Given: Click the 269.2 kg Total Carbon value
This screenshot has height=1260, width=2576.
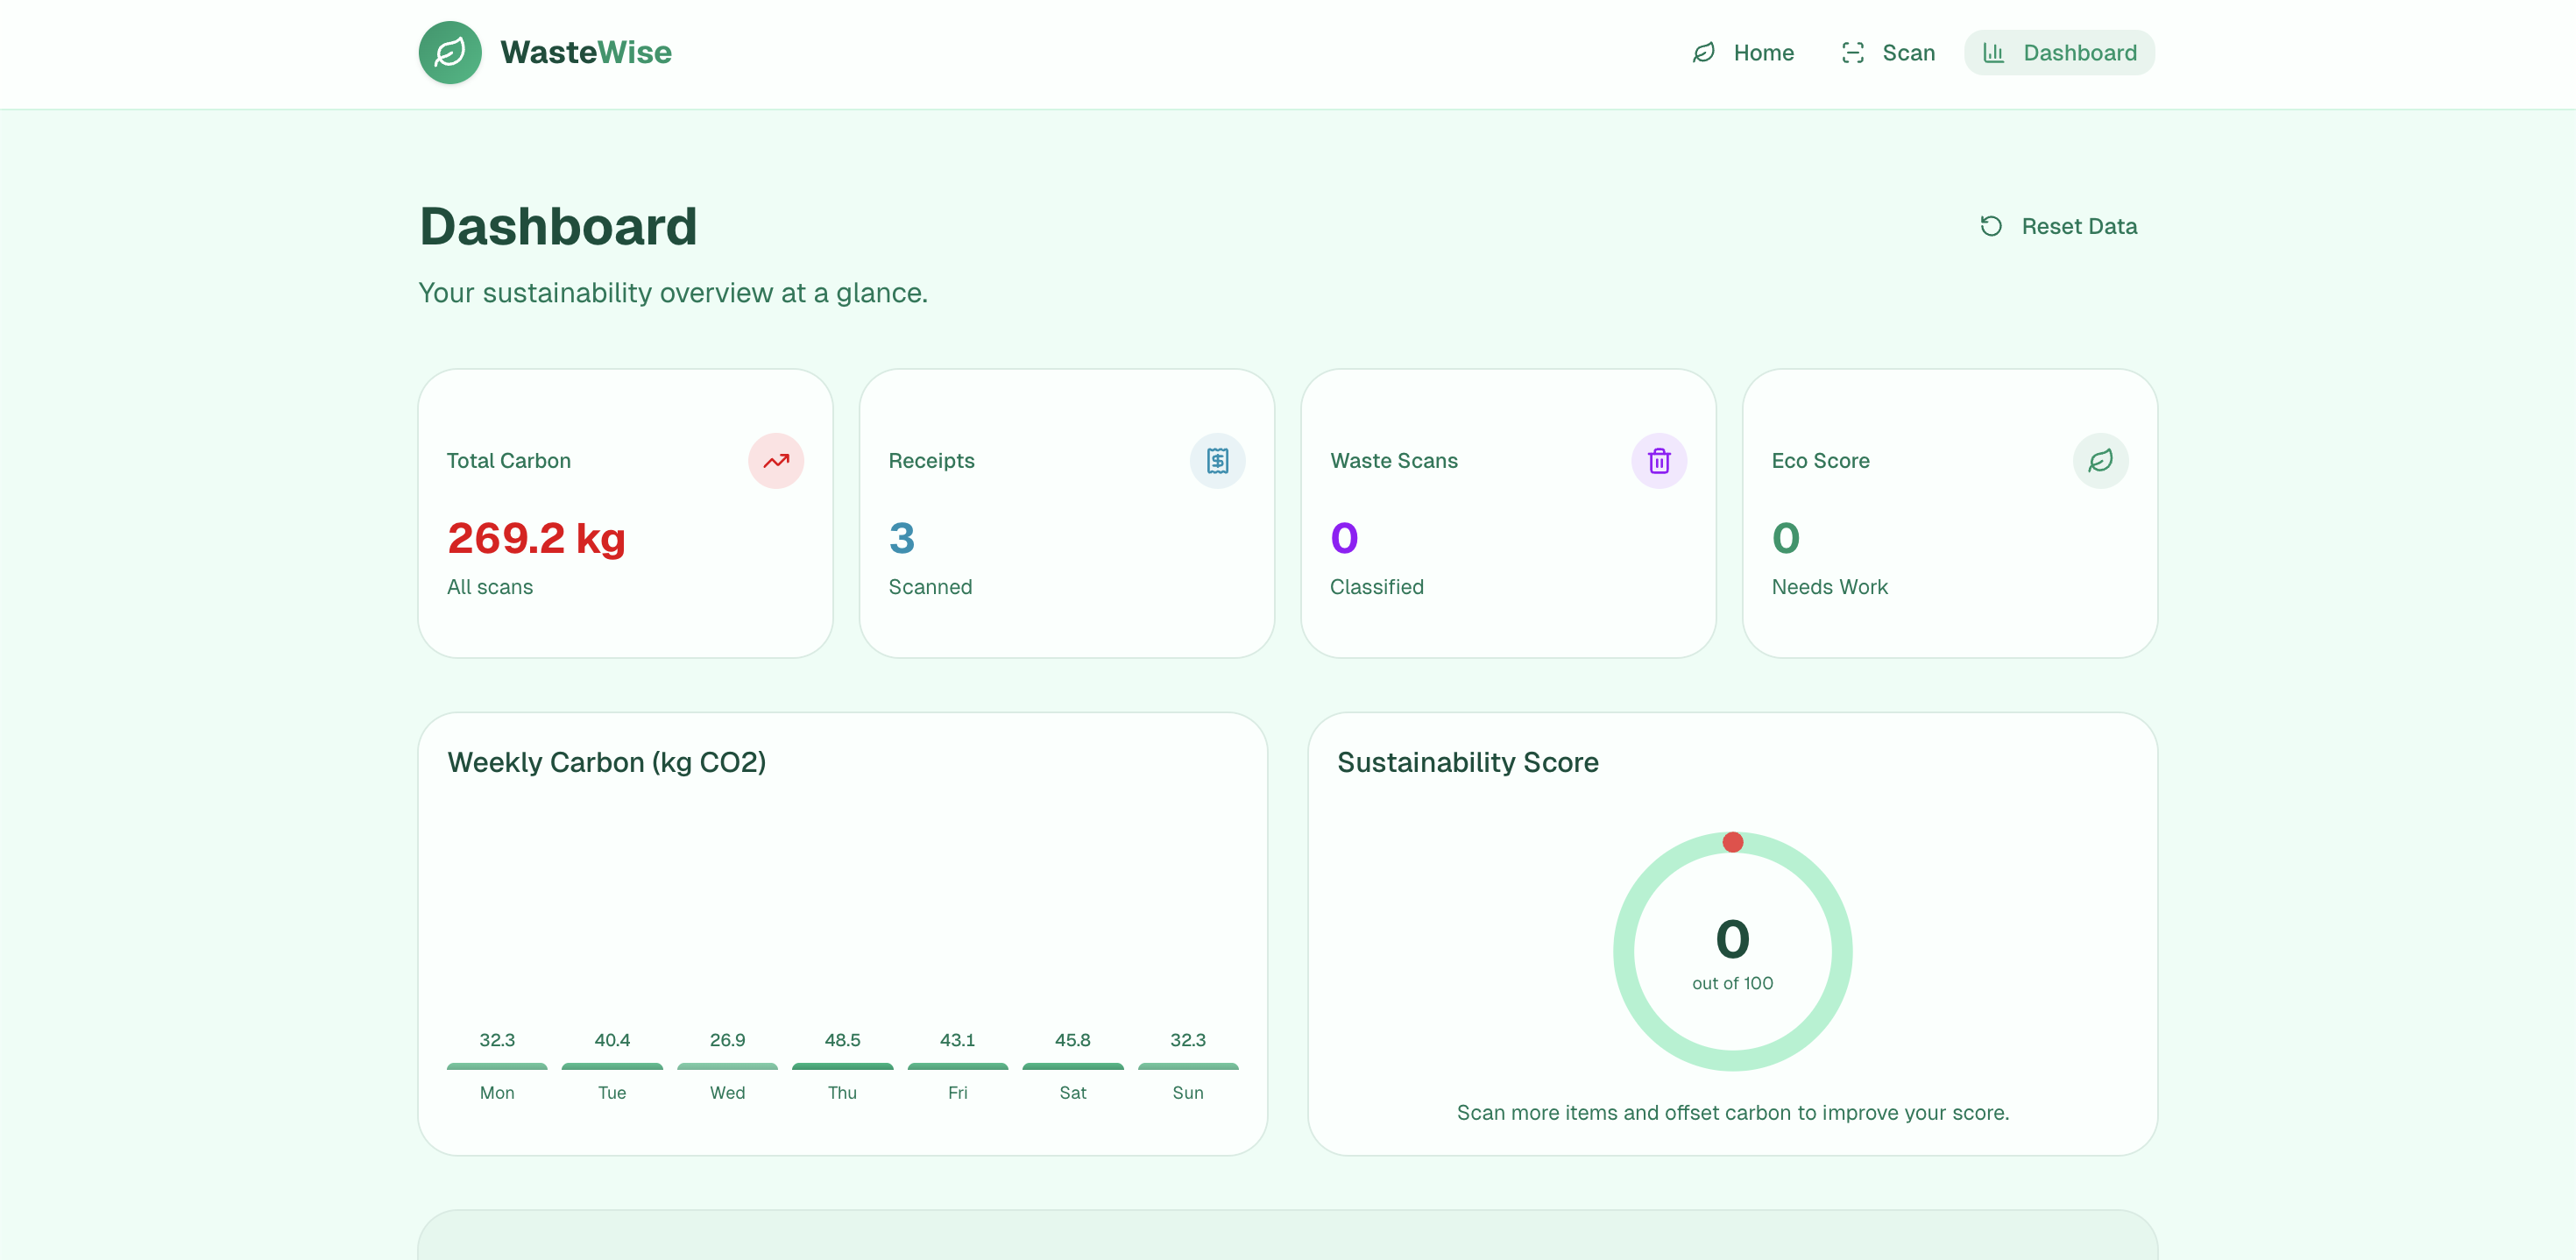Looking at the screenshot, I should tap(536, 538).
